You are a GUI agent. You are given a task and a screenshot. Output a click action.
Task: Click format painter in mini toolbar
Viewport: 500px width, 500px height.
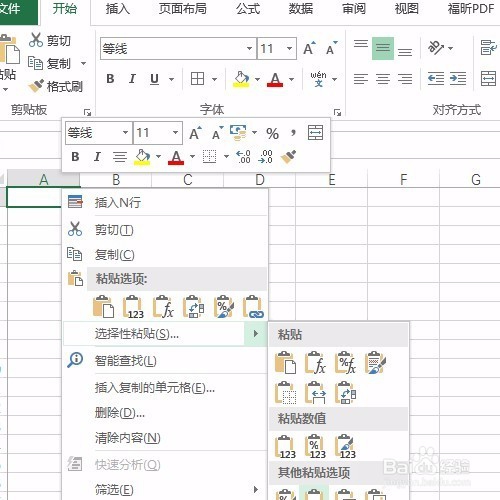click(x=288, y=157)
